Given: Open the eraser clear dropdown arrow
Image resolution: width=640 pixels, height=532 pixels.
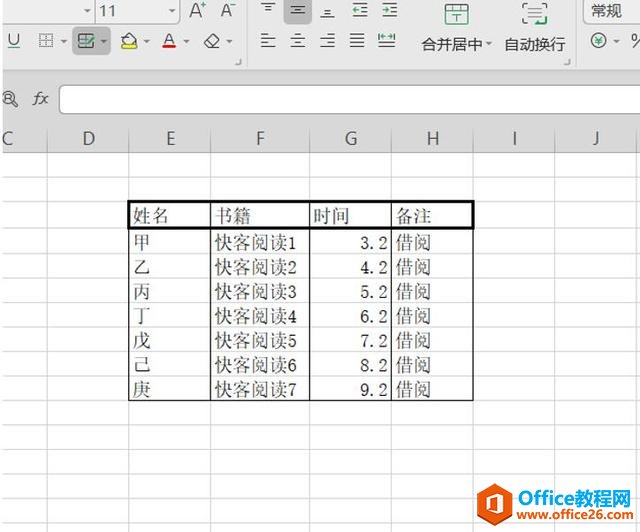Looking at the screenshot, I should pyautogui.click(x=229, y=41).
